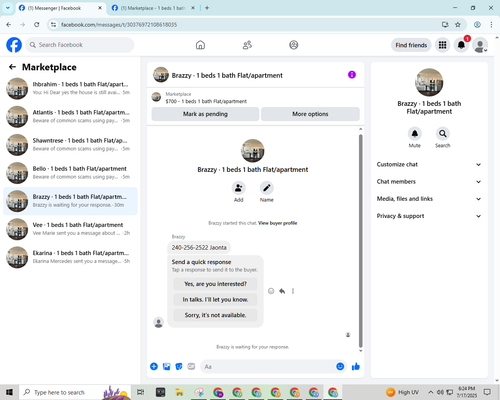Choose a sticker icon in composer

coord(179,366)
